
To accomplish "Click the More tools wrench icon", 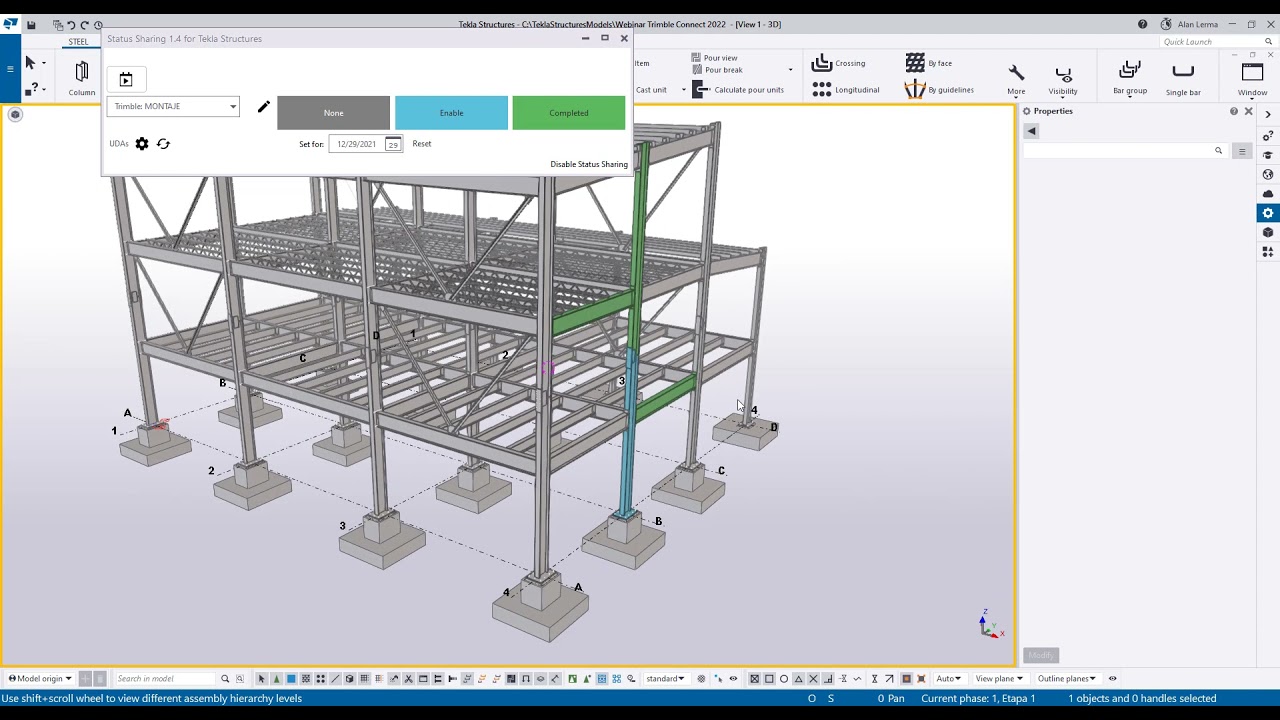I will 1016,79.
